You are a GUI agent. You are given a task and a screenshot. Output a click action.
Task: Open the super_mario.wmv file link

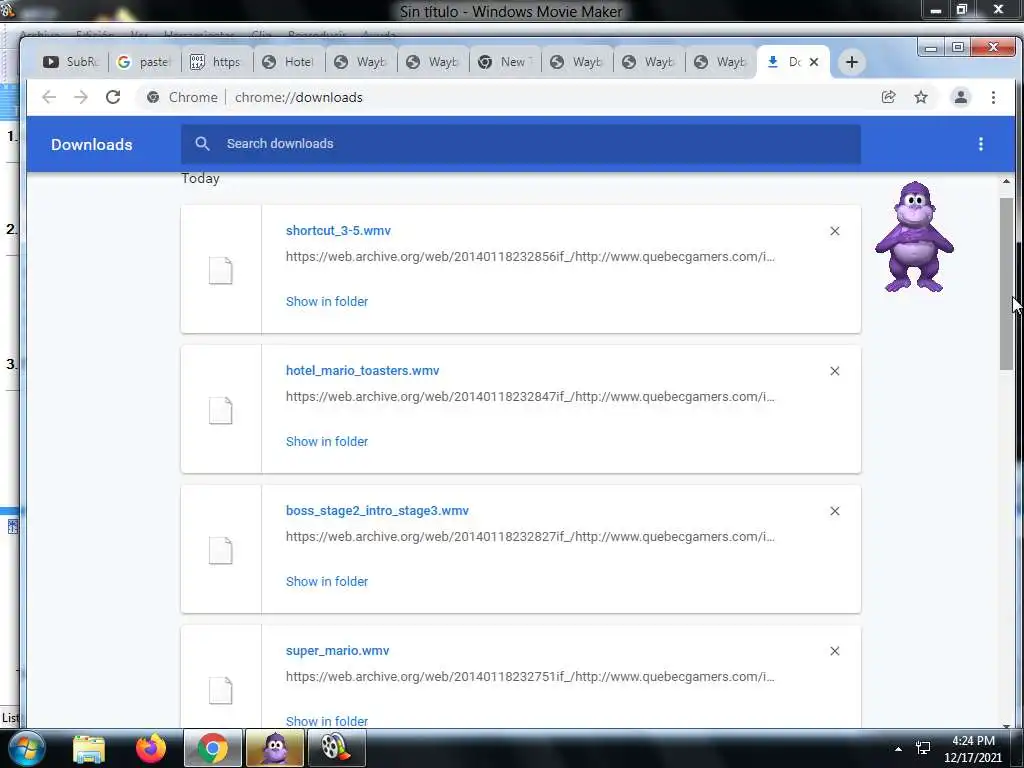337,650
